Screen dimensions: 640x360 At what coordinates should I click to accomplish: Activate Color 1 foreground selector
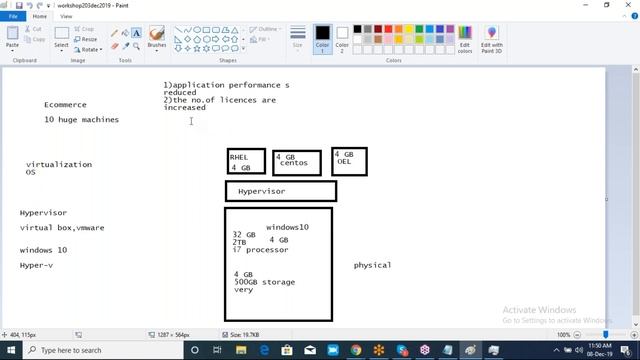322,39
